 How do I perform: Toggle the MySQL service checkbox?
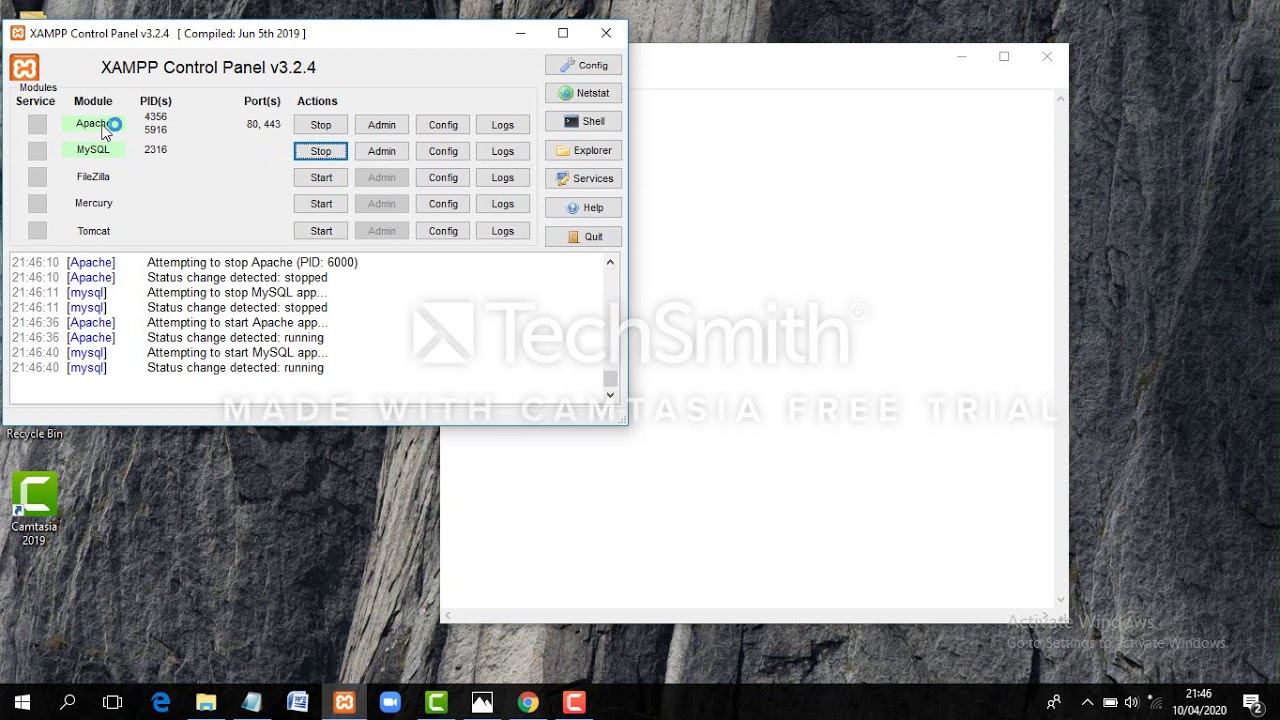coord(37,150)
